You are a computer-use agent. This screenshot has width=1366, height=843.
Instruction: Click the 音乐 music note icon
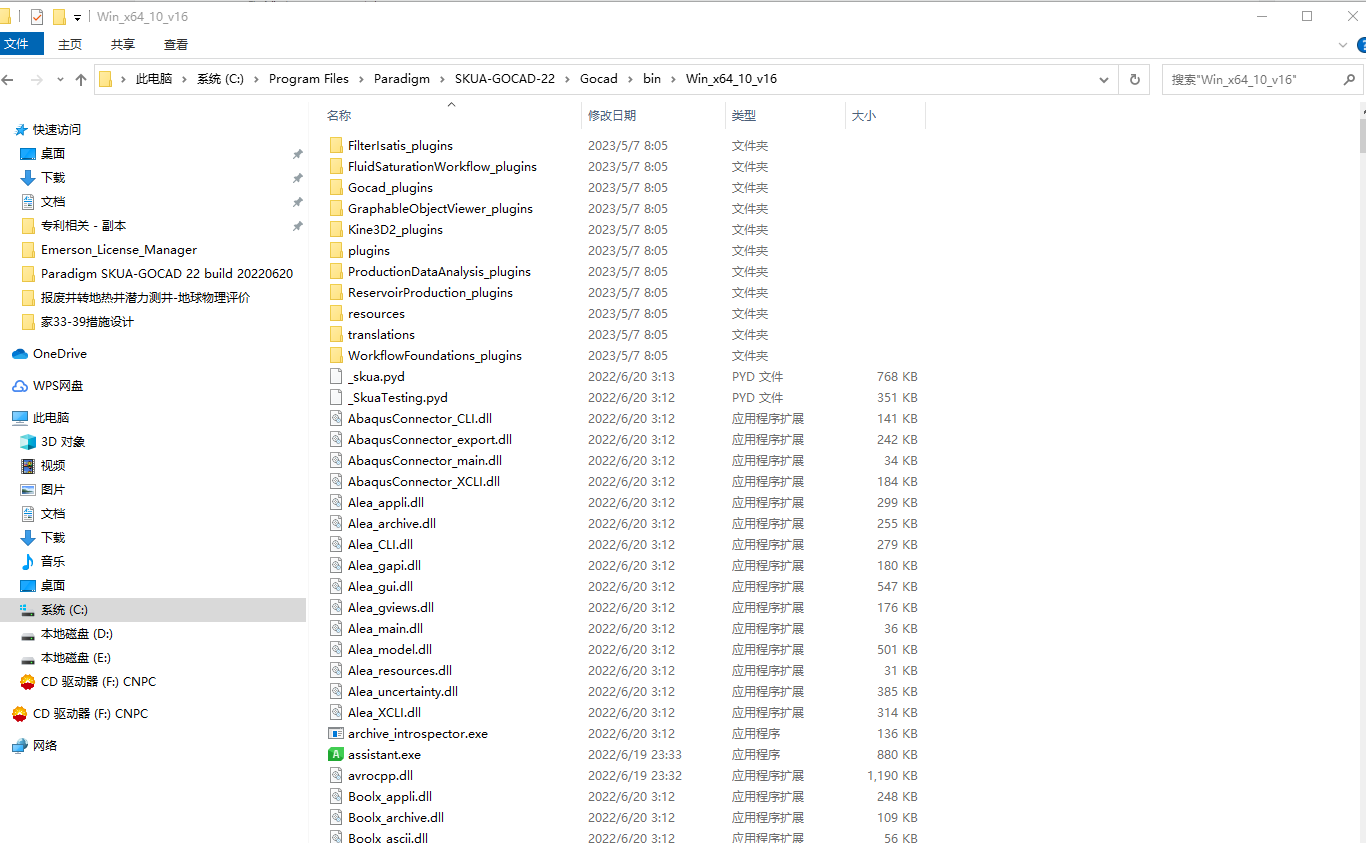(28, 562)
